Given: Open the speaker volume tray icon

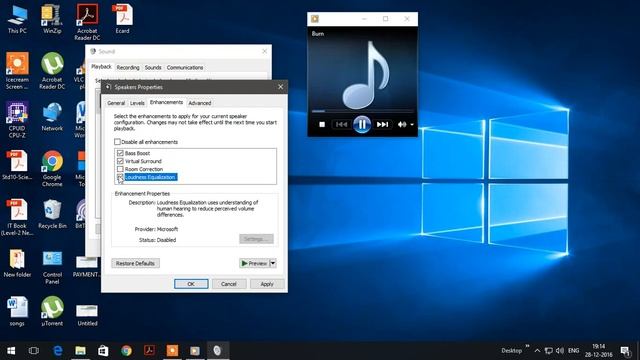Looking at the screenshot, I should click(x=560, y=351).
